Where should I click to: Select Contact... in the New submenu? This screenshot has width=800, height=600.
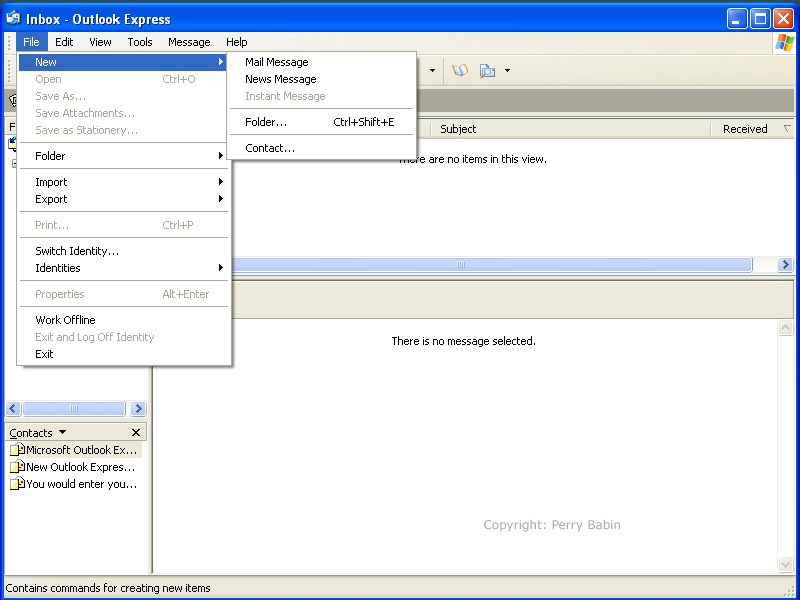[x=270, y=148]
